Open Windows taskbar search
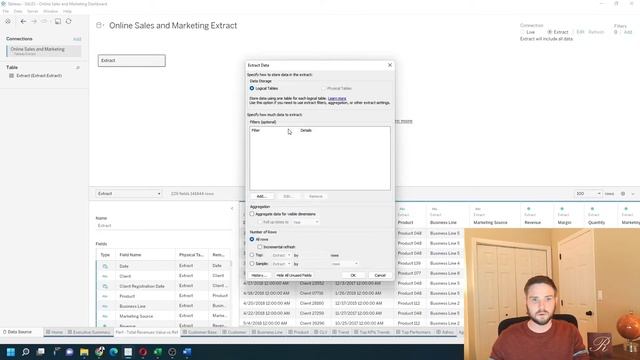640x360 pixels. tap(25, 352)
